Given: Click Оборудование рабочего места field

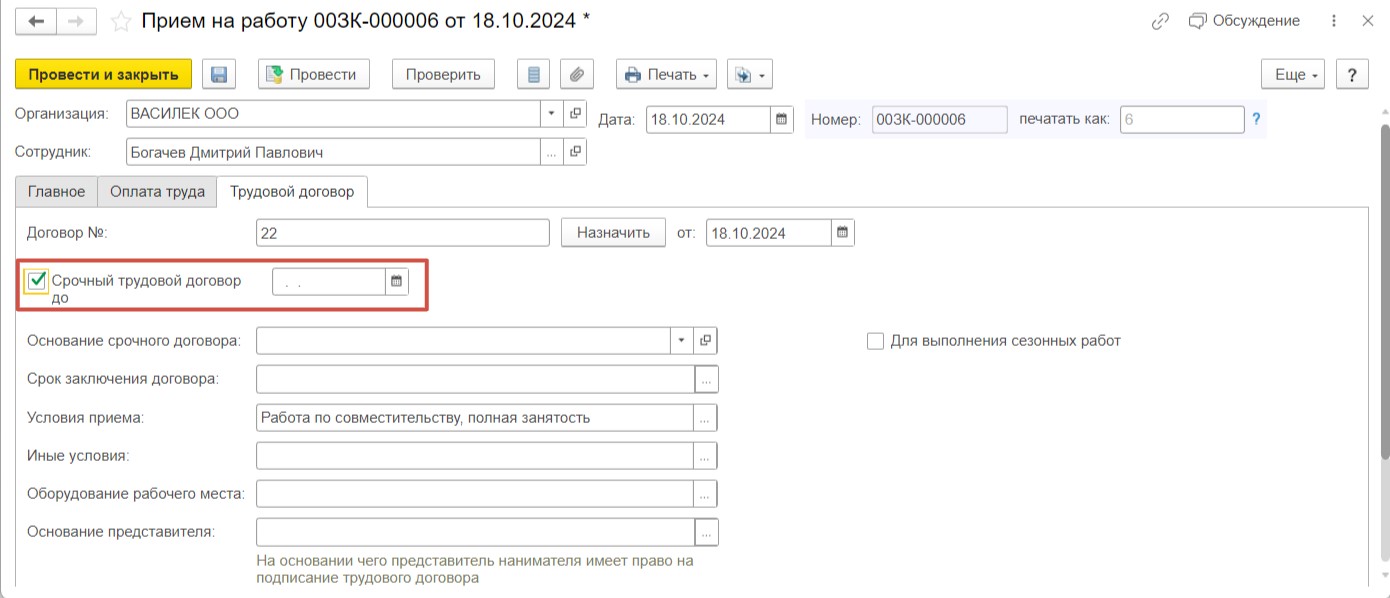Looking at the screenshot, I should pyautogui.click(x=476, y=494).
